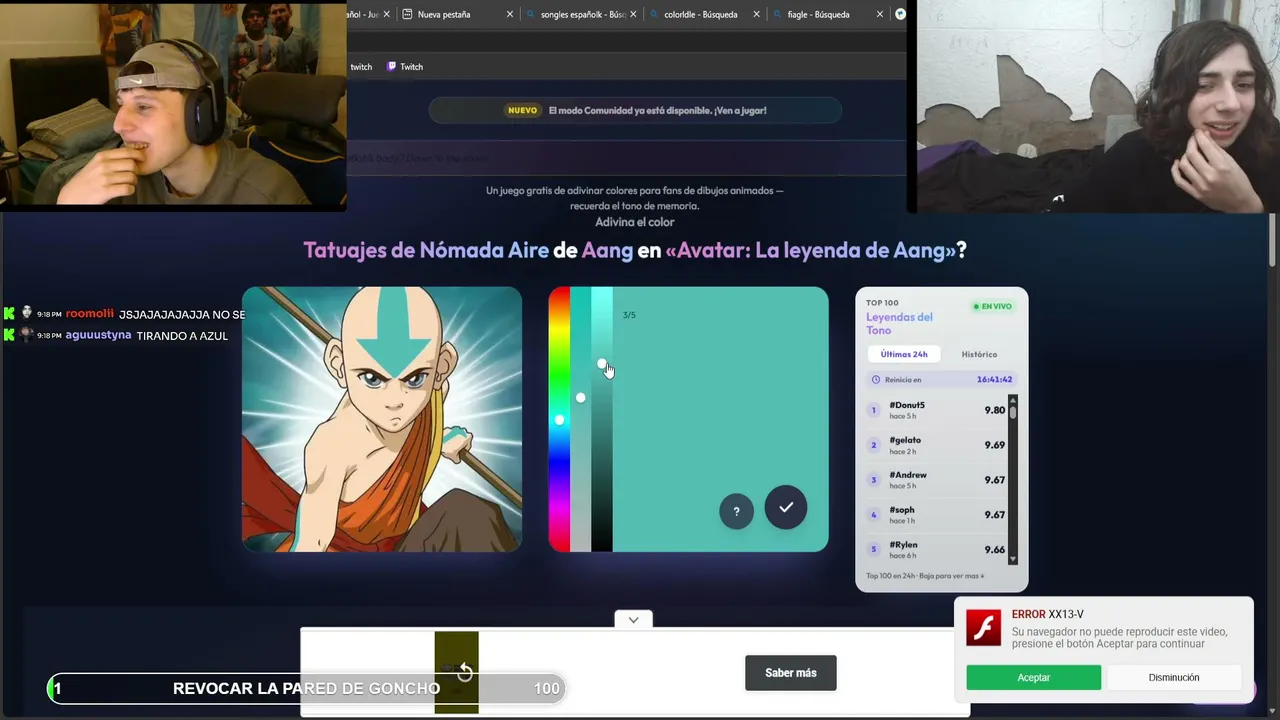
Task: Click the saturation slider handle
Action: point(580,398)
